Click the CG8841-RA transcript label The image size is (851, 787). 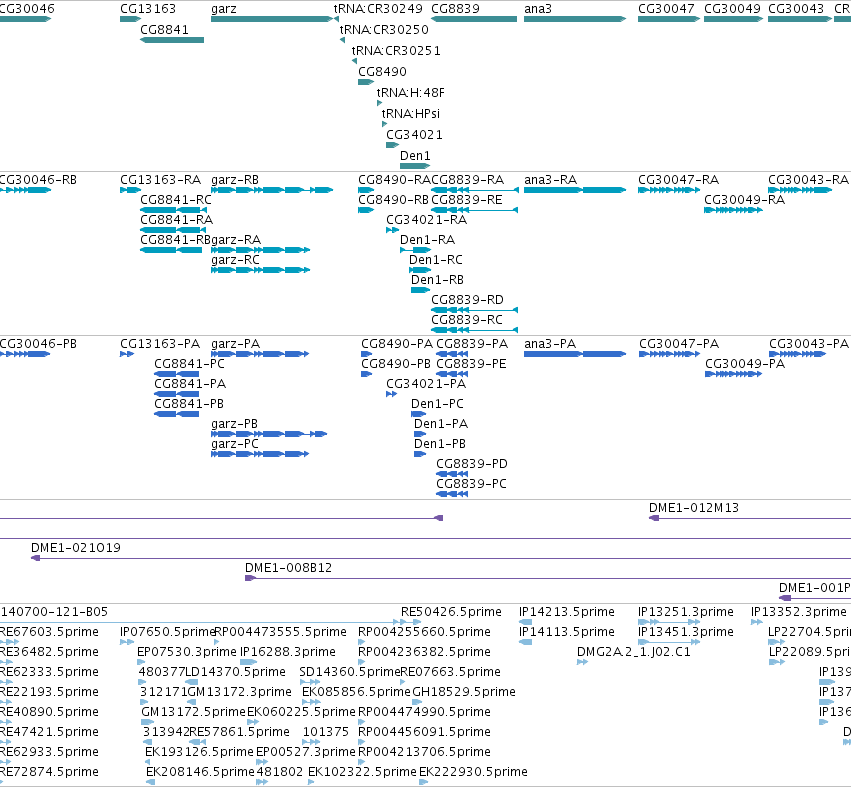[x=176, y=220]
